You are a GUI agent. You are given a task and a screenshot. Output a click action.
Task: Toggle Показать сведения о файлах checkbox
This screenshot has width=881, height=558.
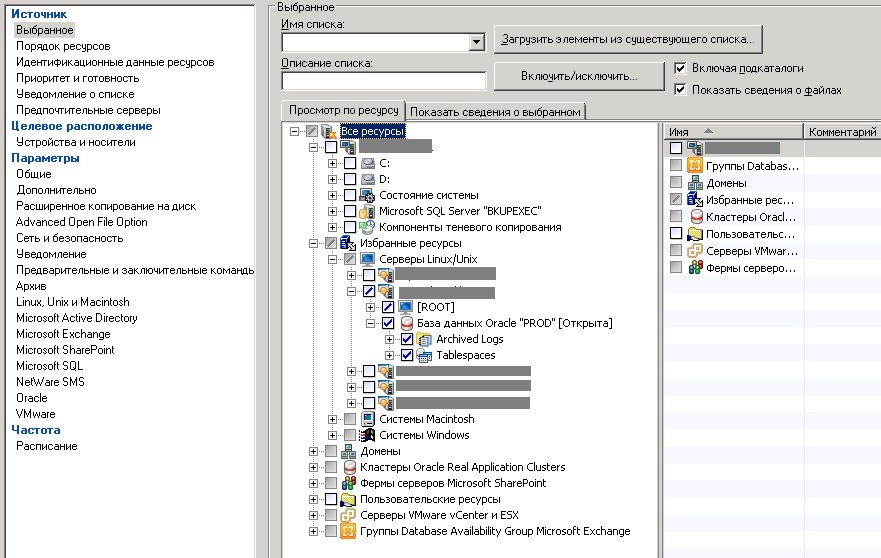tap(680, 89)
